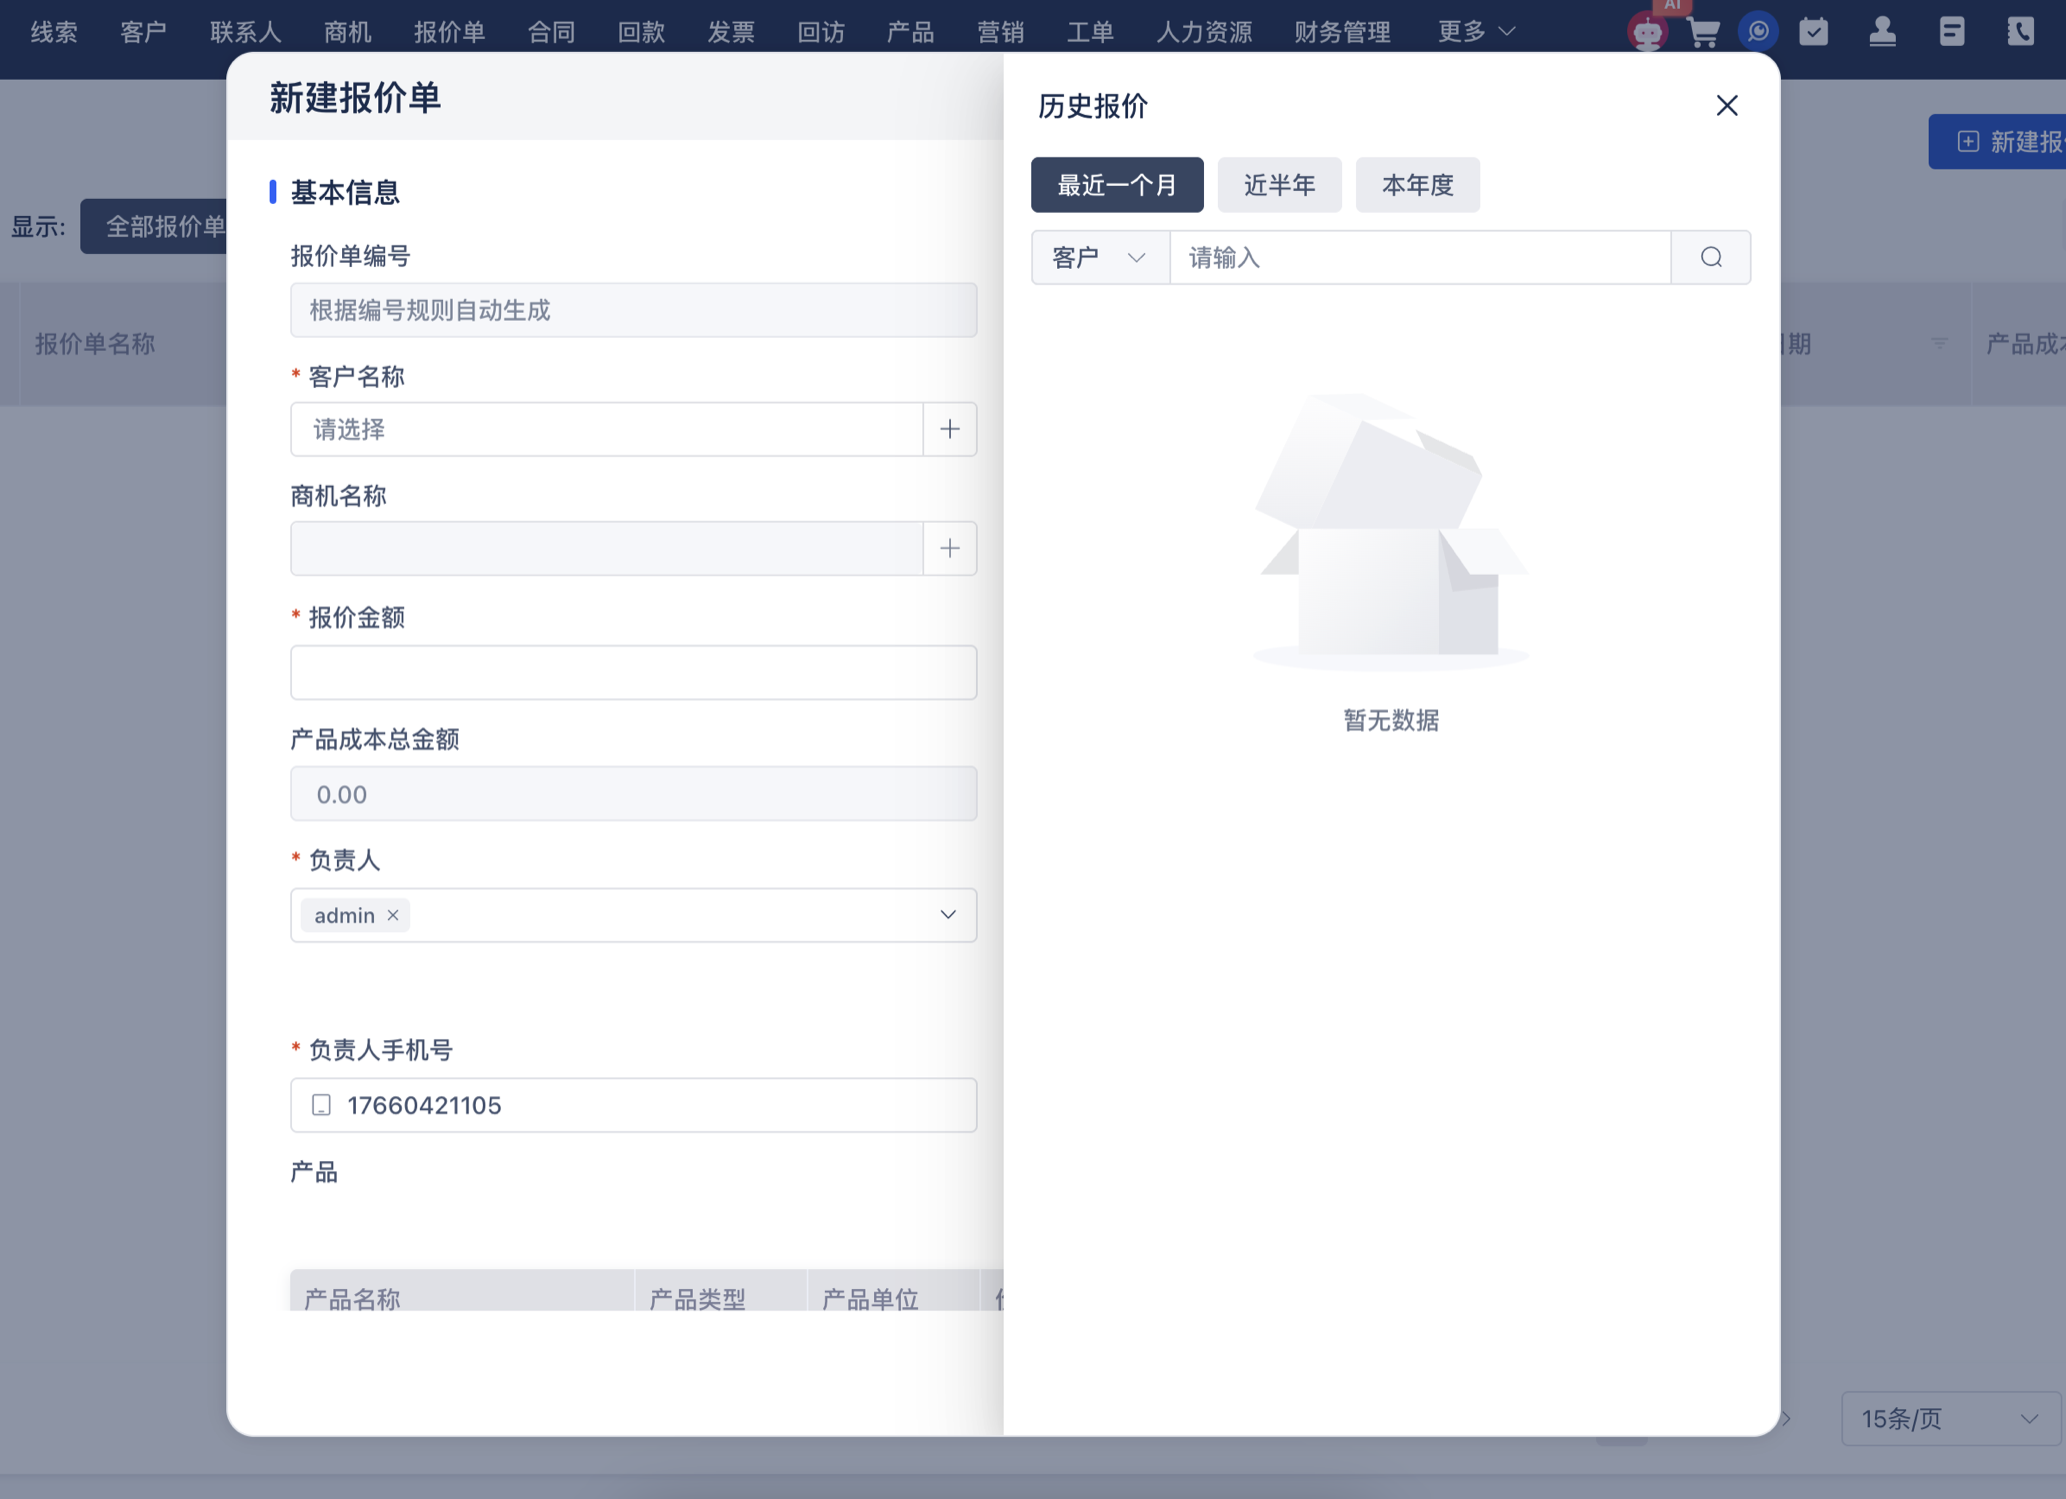Open the 15条/页 page size dropdown
2066x1499 pixels.
(x=1949, y=1418)
